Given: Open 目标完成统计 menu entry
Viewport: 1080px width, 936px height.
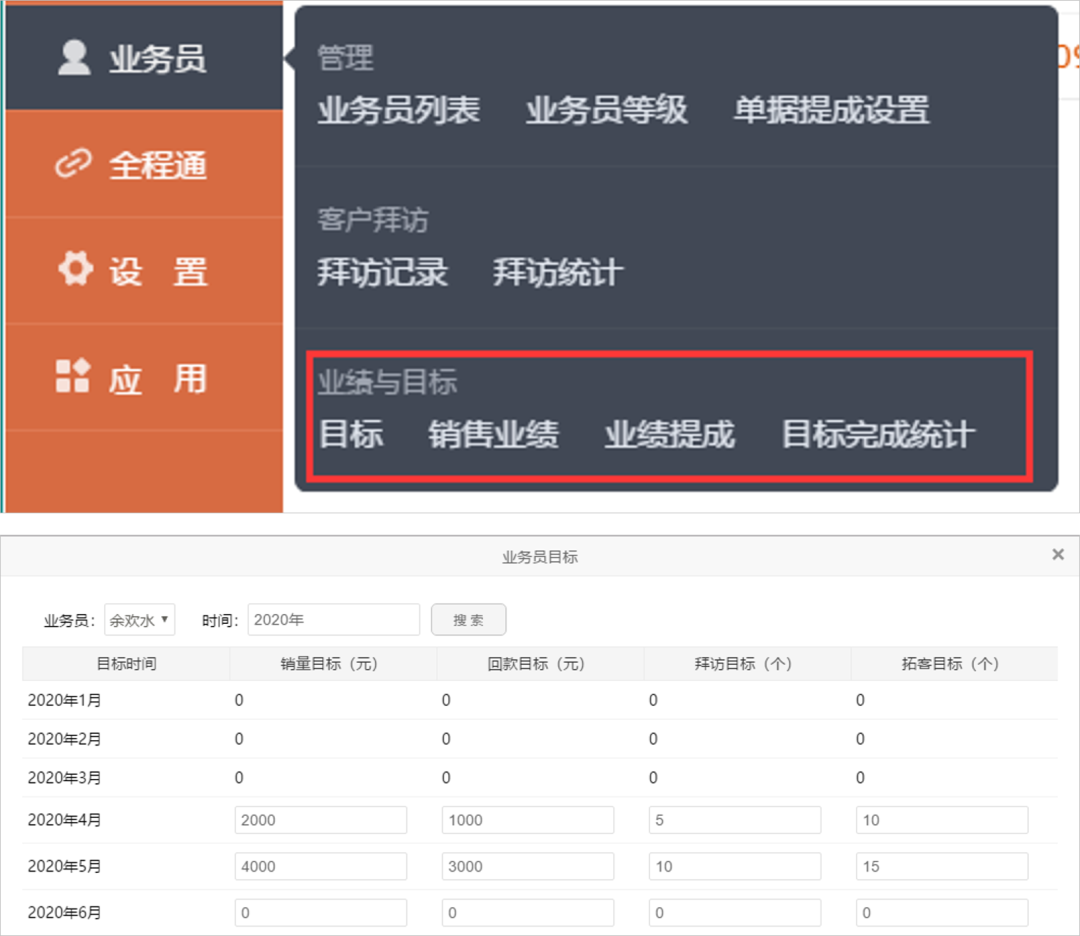Looking at the screenshot, I should click(x=877, y=435).
